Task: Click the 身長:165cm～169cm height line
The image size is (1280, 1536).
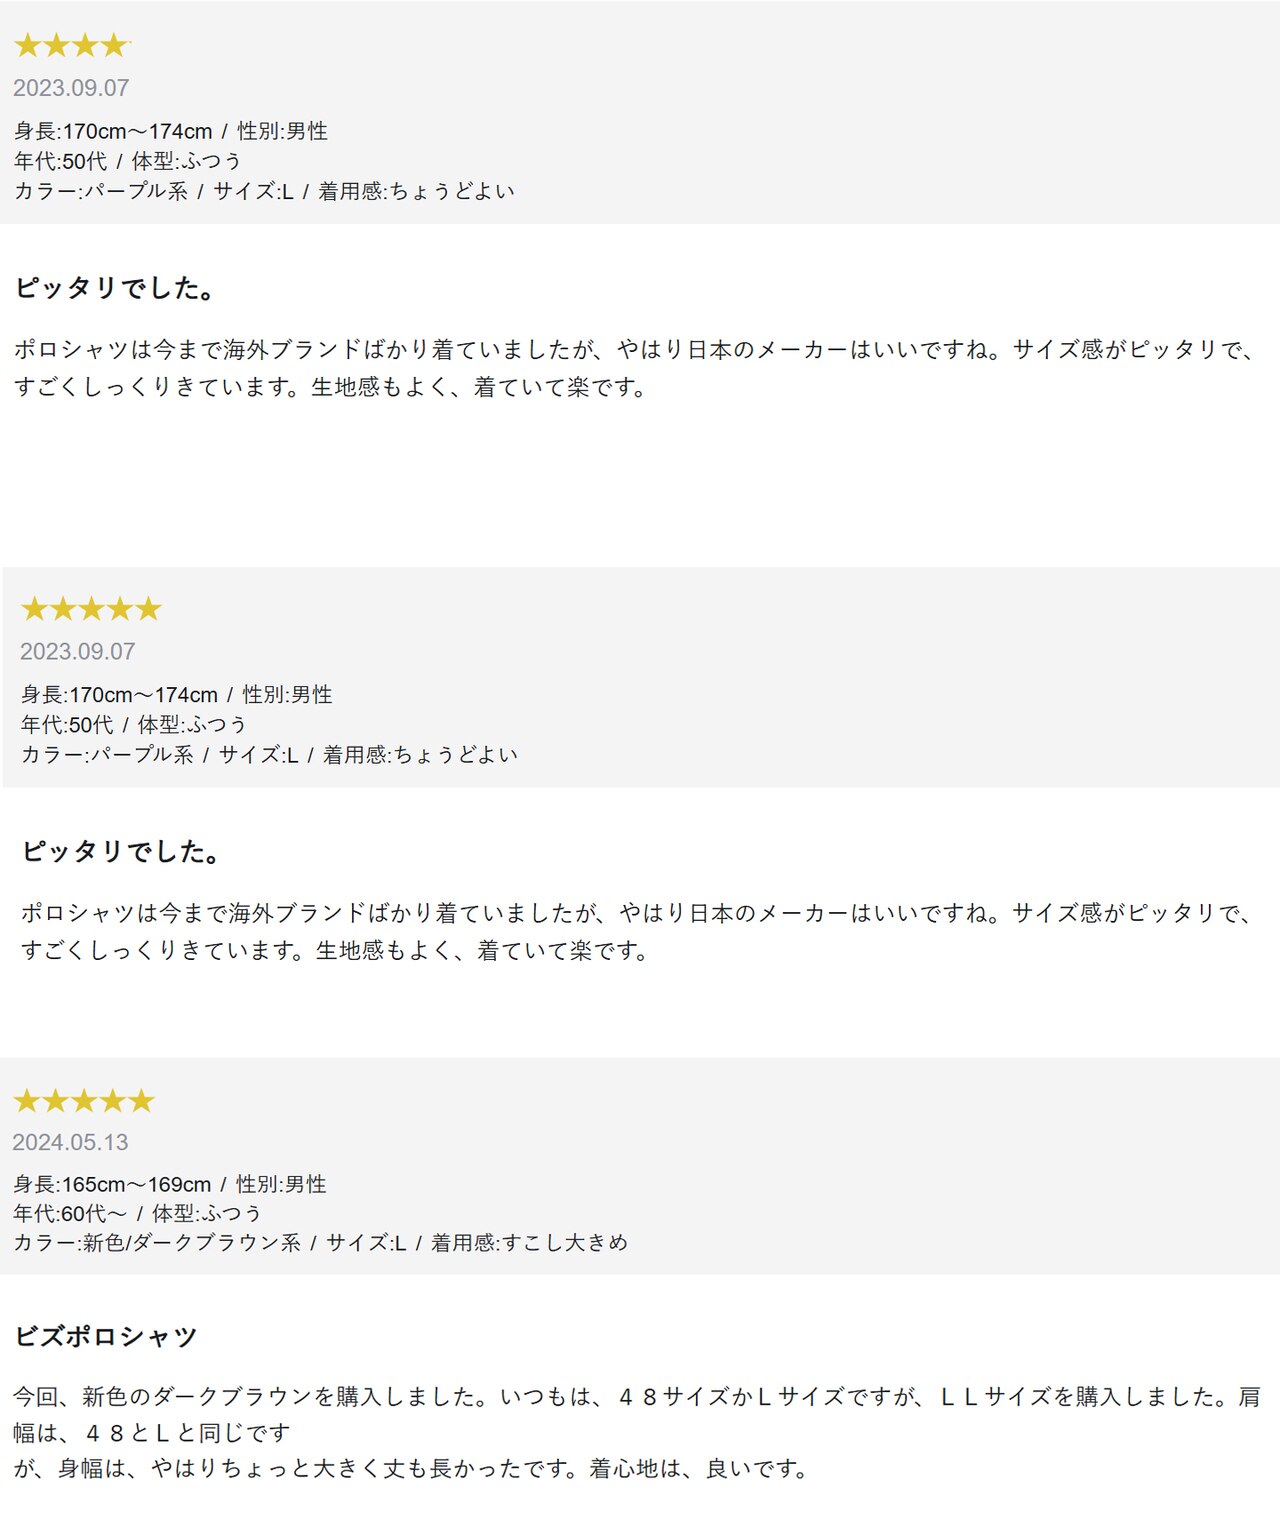Action: click(112, 1184)
